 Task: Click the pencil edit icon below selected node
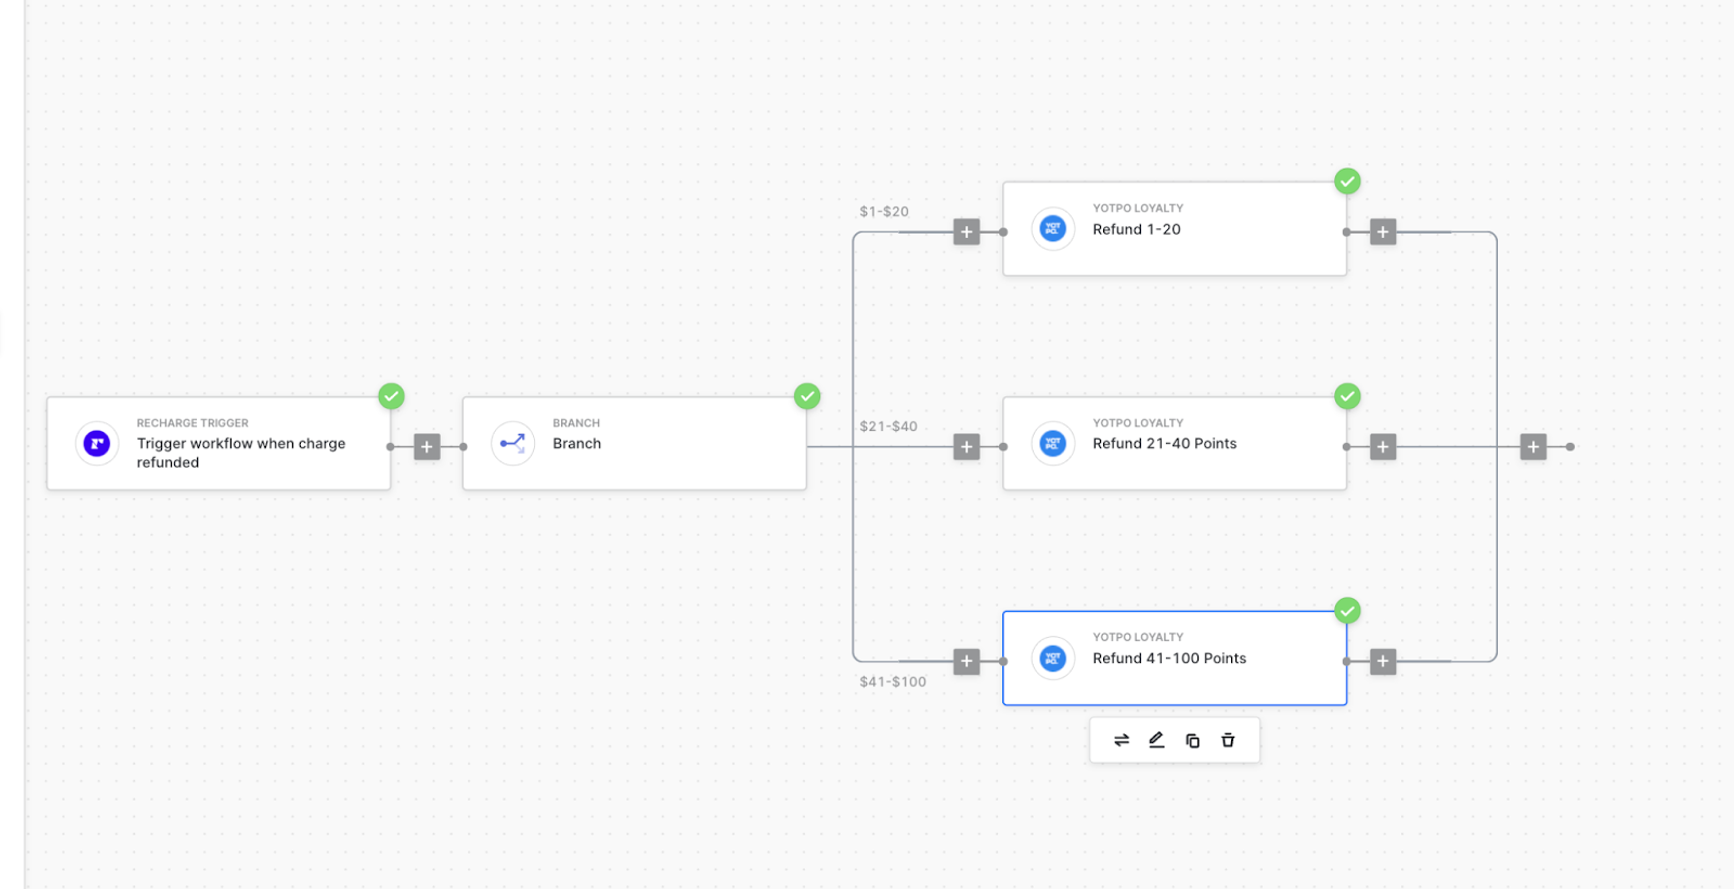pos(1157,740)
